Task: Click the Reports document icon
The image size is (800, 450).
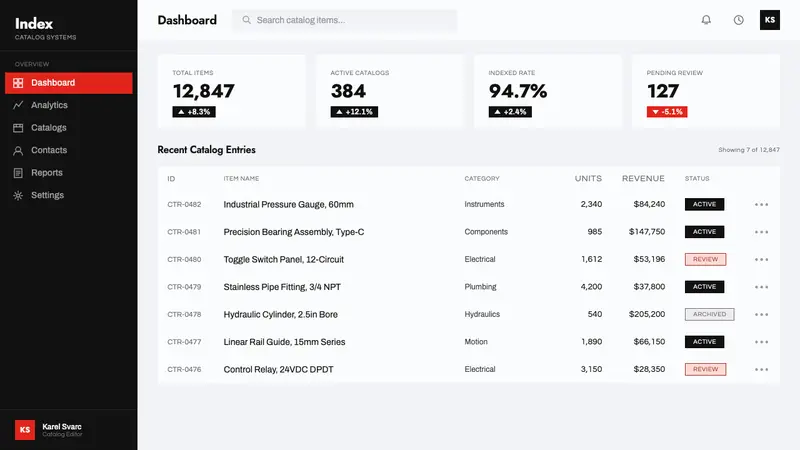Action: coord(18,173)
